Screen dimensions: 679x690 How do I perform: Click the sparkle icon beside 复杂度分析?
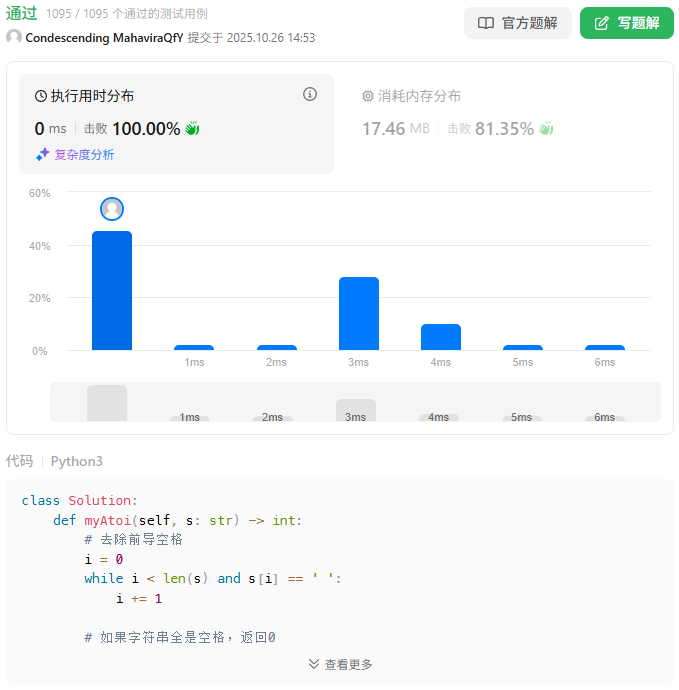point(42,155)
